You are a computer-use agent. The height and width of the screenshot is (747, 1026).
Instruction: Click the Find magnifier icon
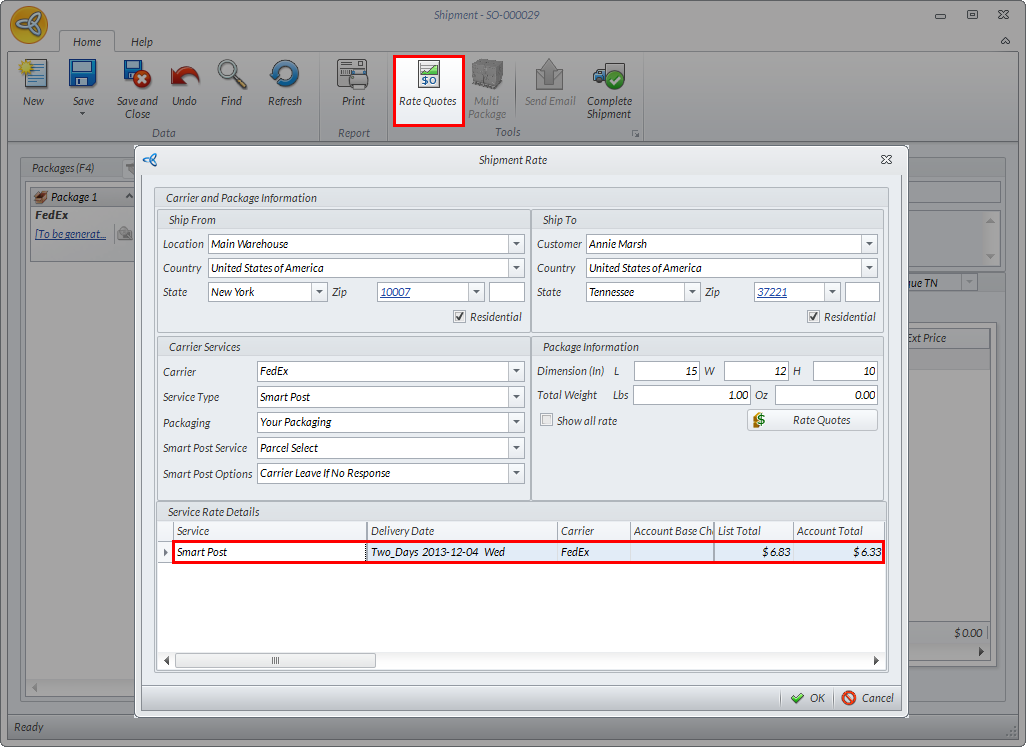pyautogui.click(x=232, y=77)
